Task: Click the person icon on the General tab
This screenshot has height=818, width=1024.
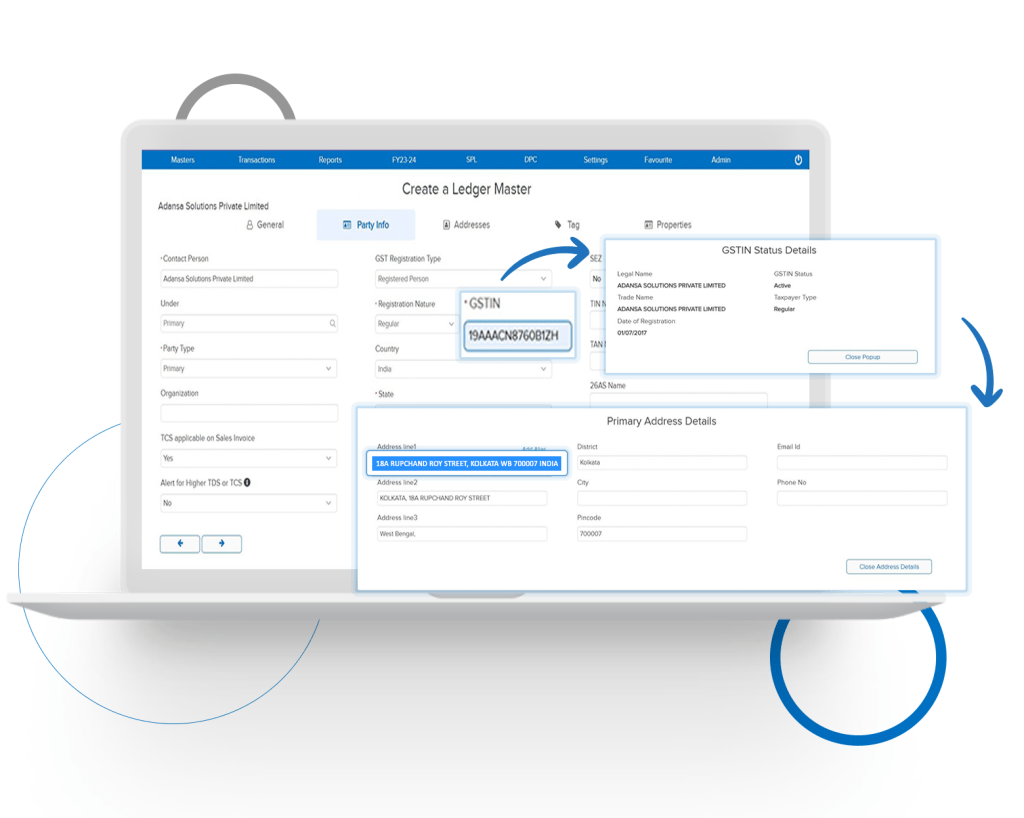Action: coord(248,224)
